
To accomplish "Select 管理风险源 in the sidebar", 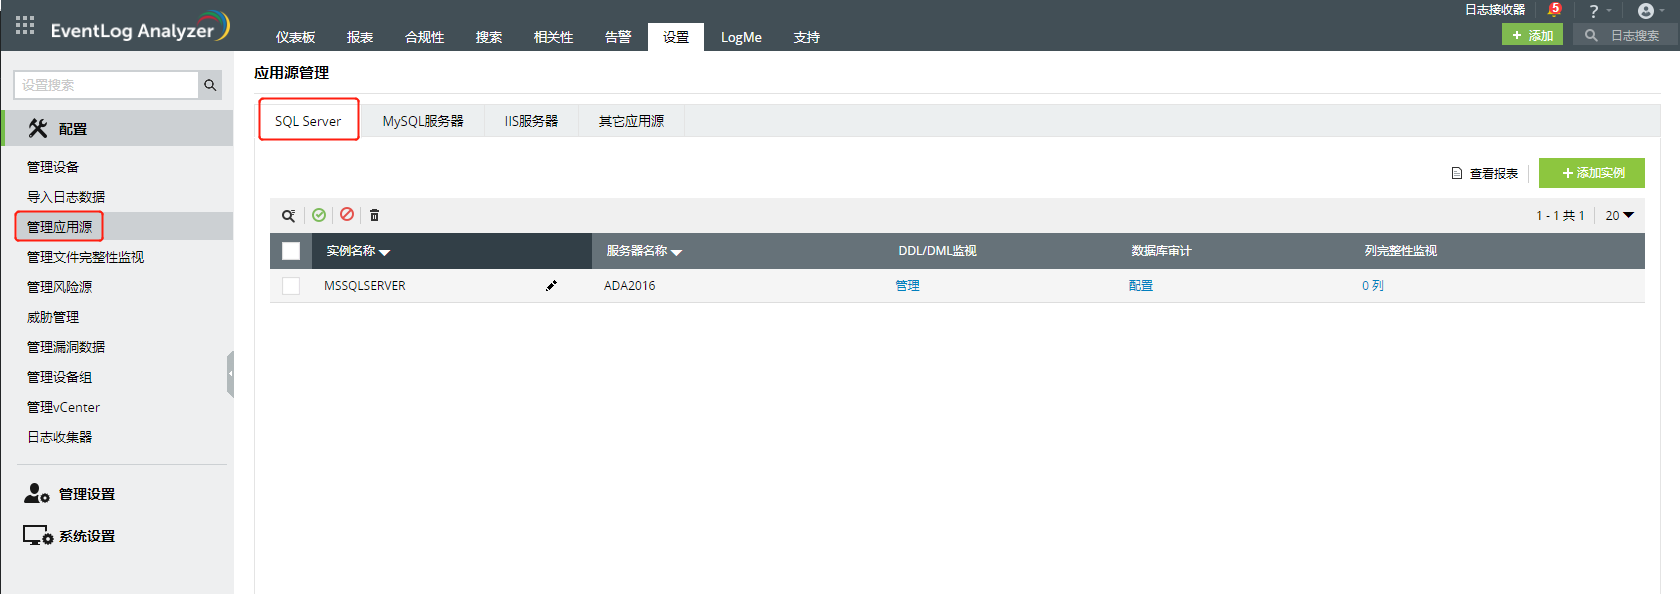I will click(60, 287).
